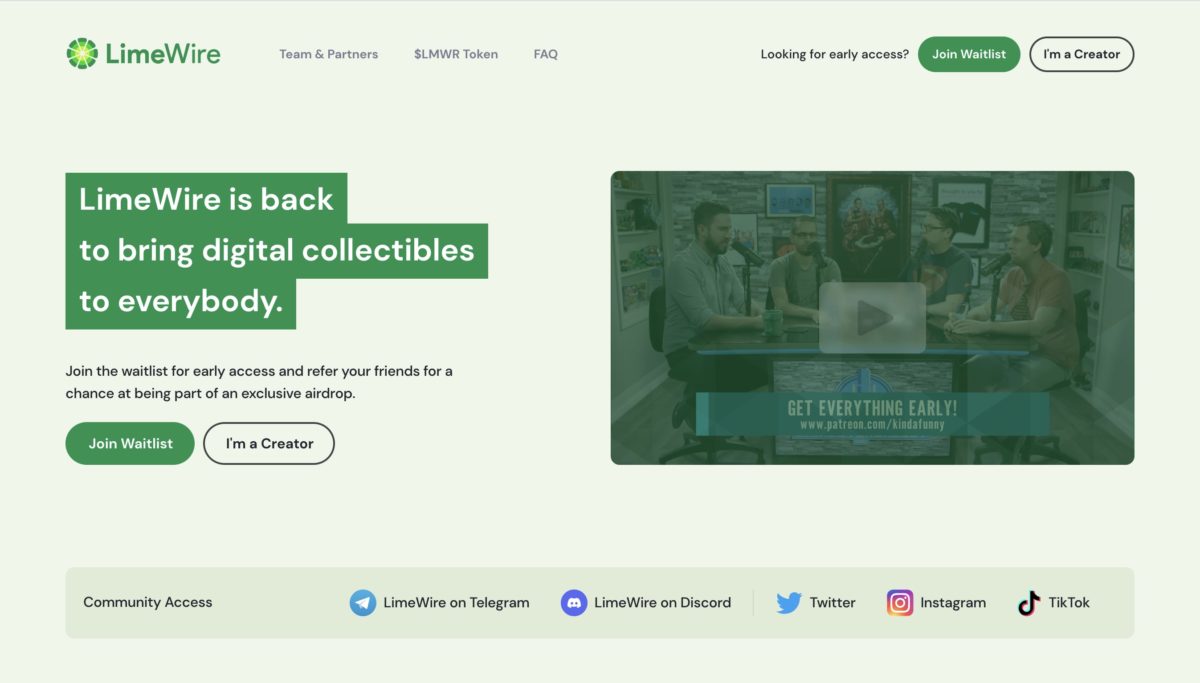Follow the Twitter text link
1200x683 pixels.
(832, 603)
